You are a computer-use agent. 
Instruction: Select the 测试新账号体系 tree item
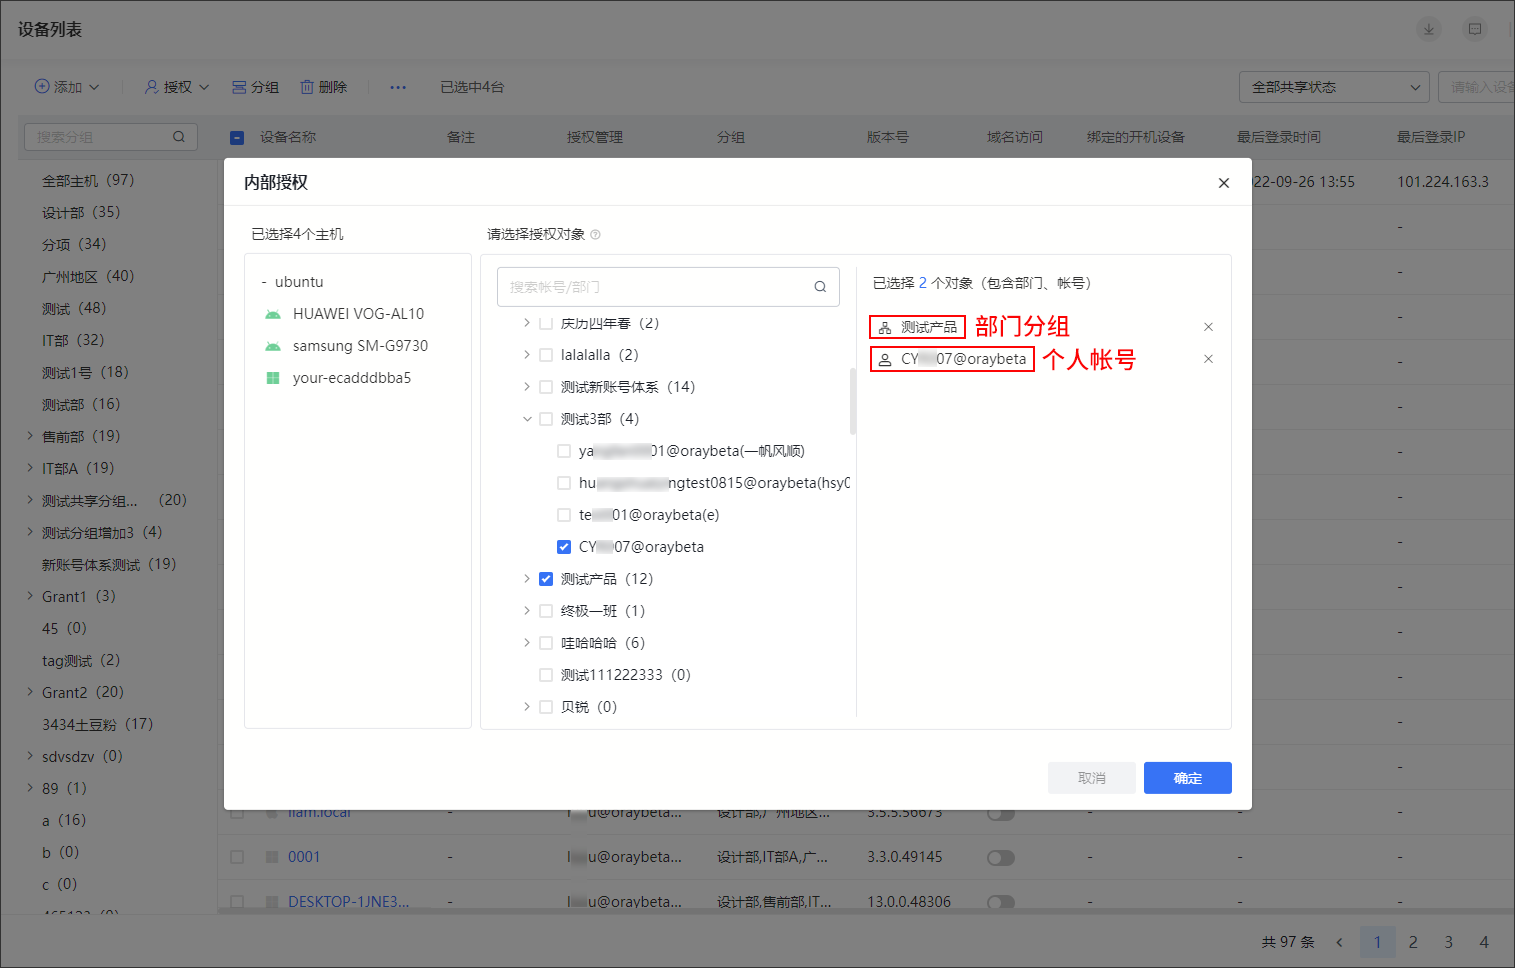[x=627, y=387]
